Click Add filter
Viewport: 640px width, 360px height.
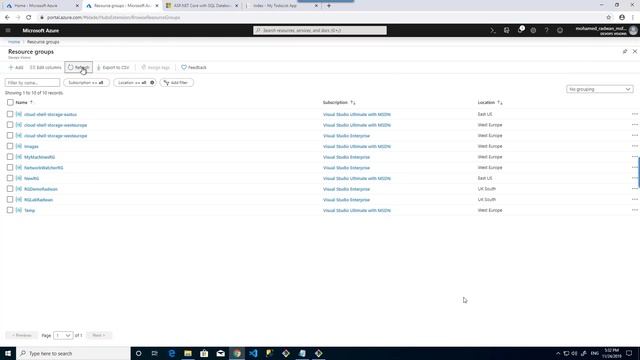tap(176, 82)
